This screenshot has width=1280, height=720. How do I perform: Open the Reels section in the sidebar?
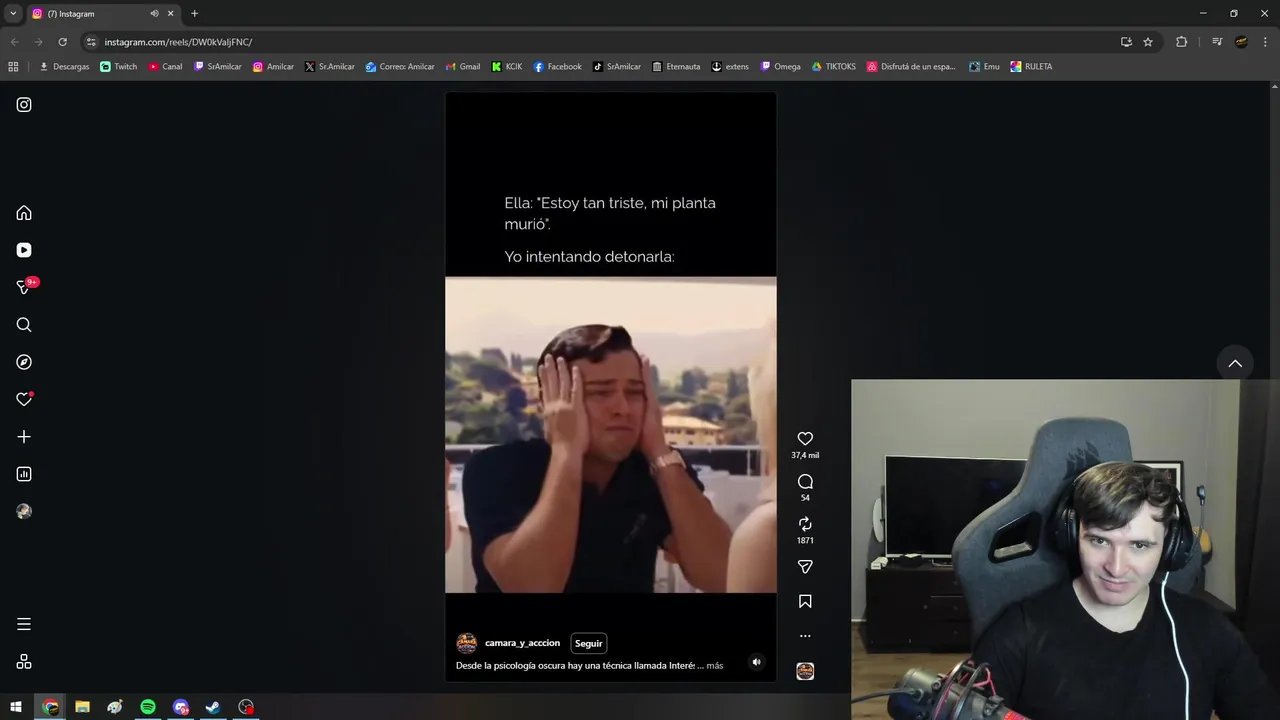(x=24, y=250)
